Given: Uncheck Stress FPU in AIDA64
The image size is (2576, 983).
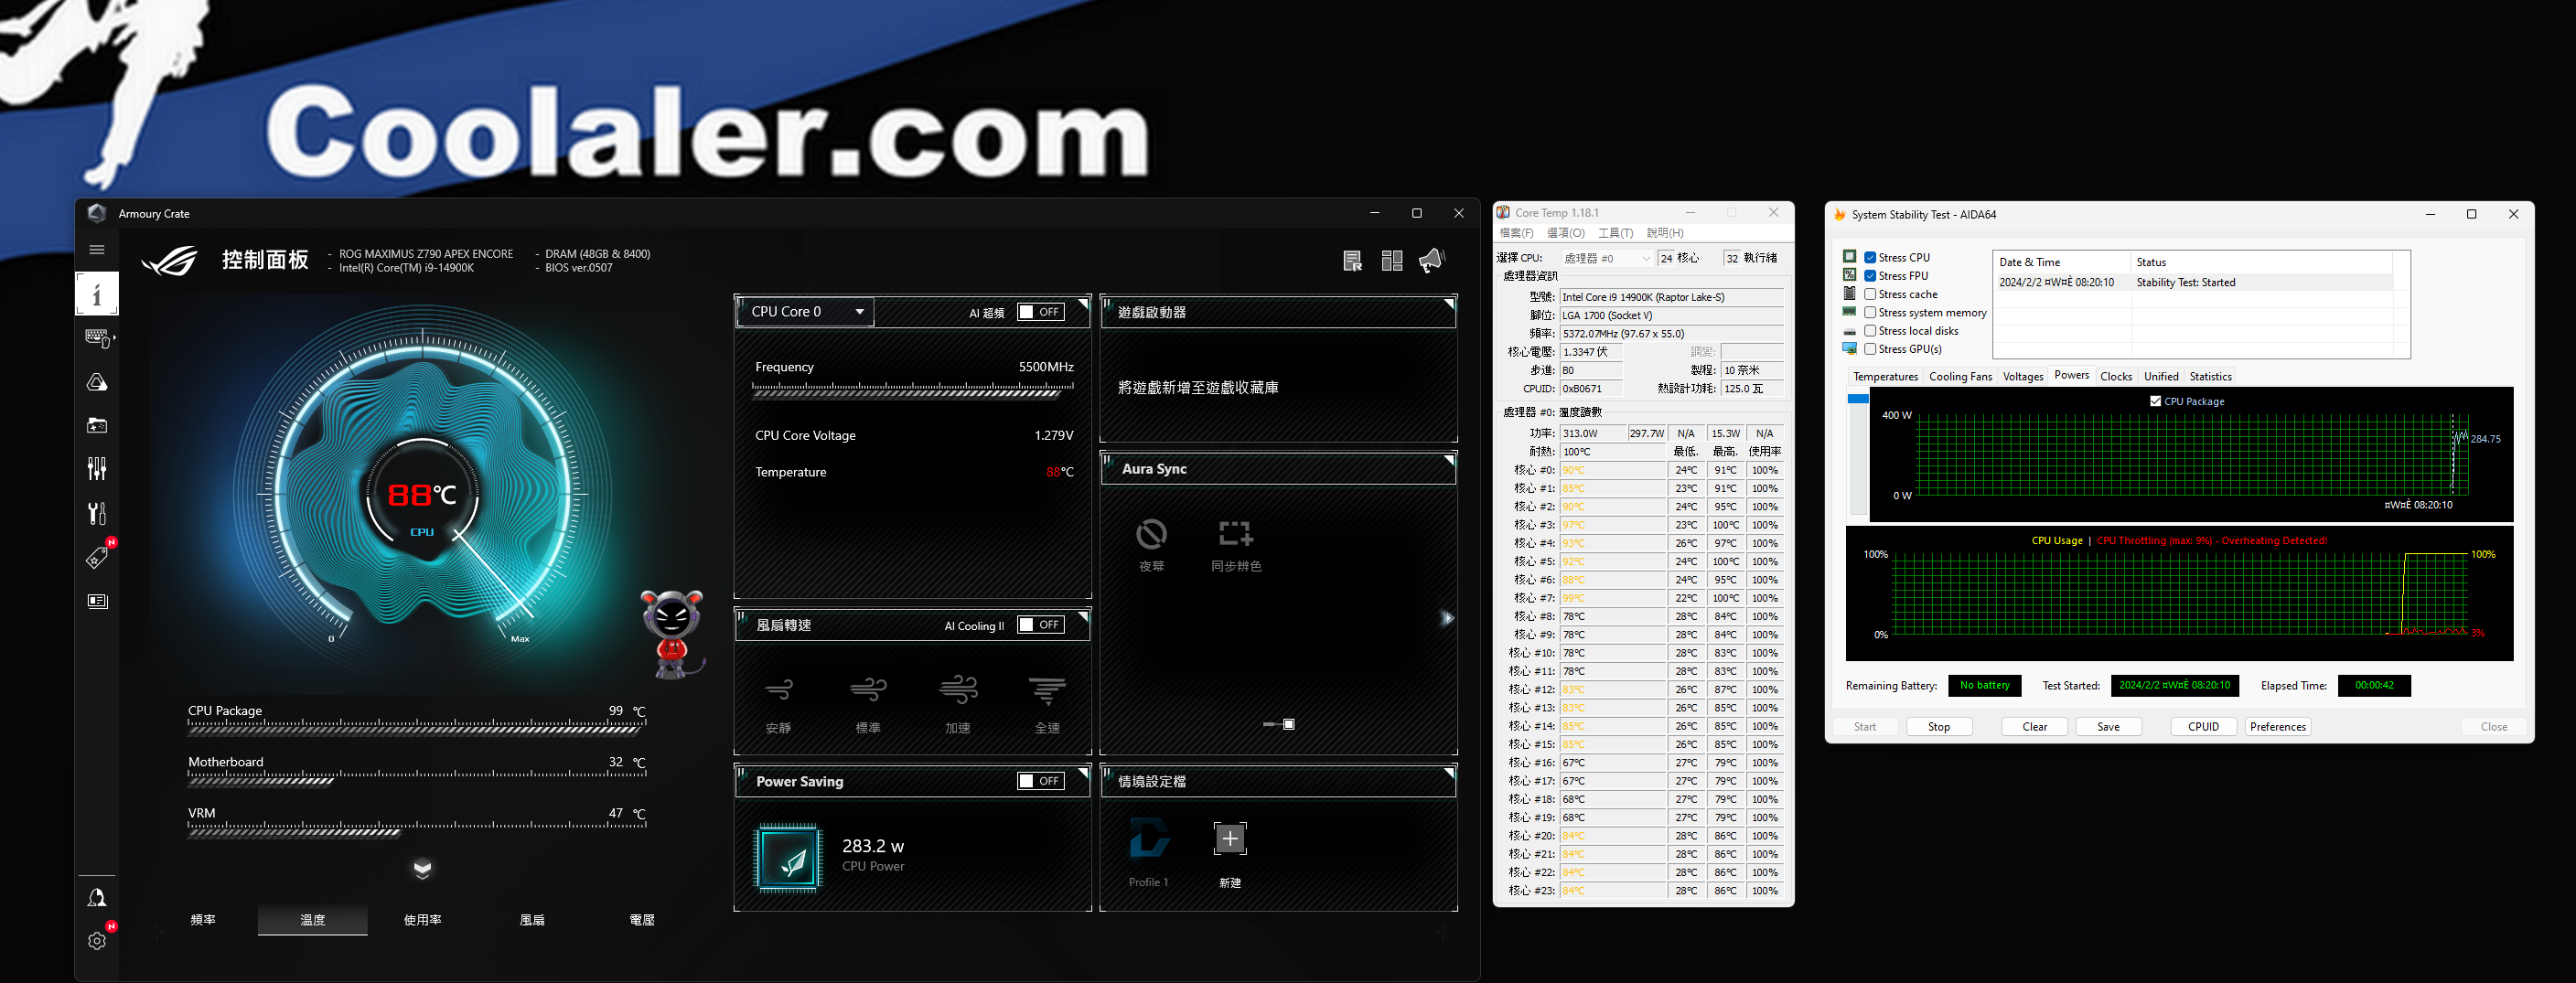Looking at the screenshot, I should click(x=1870, y=276).
